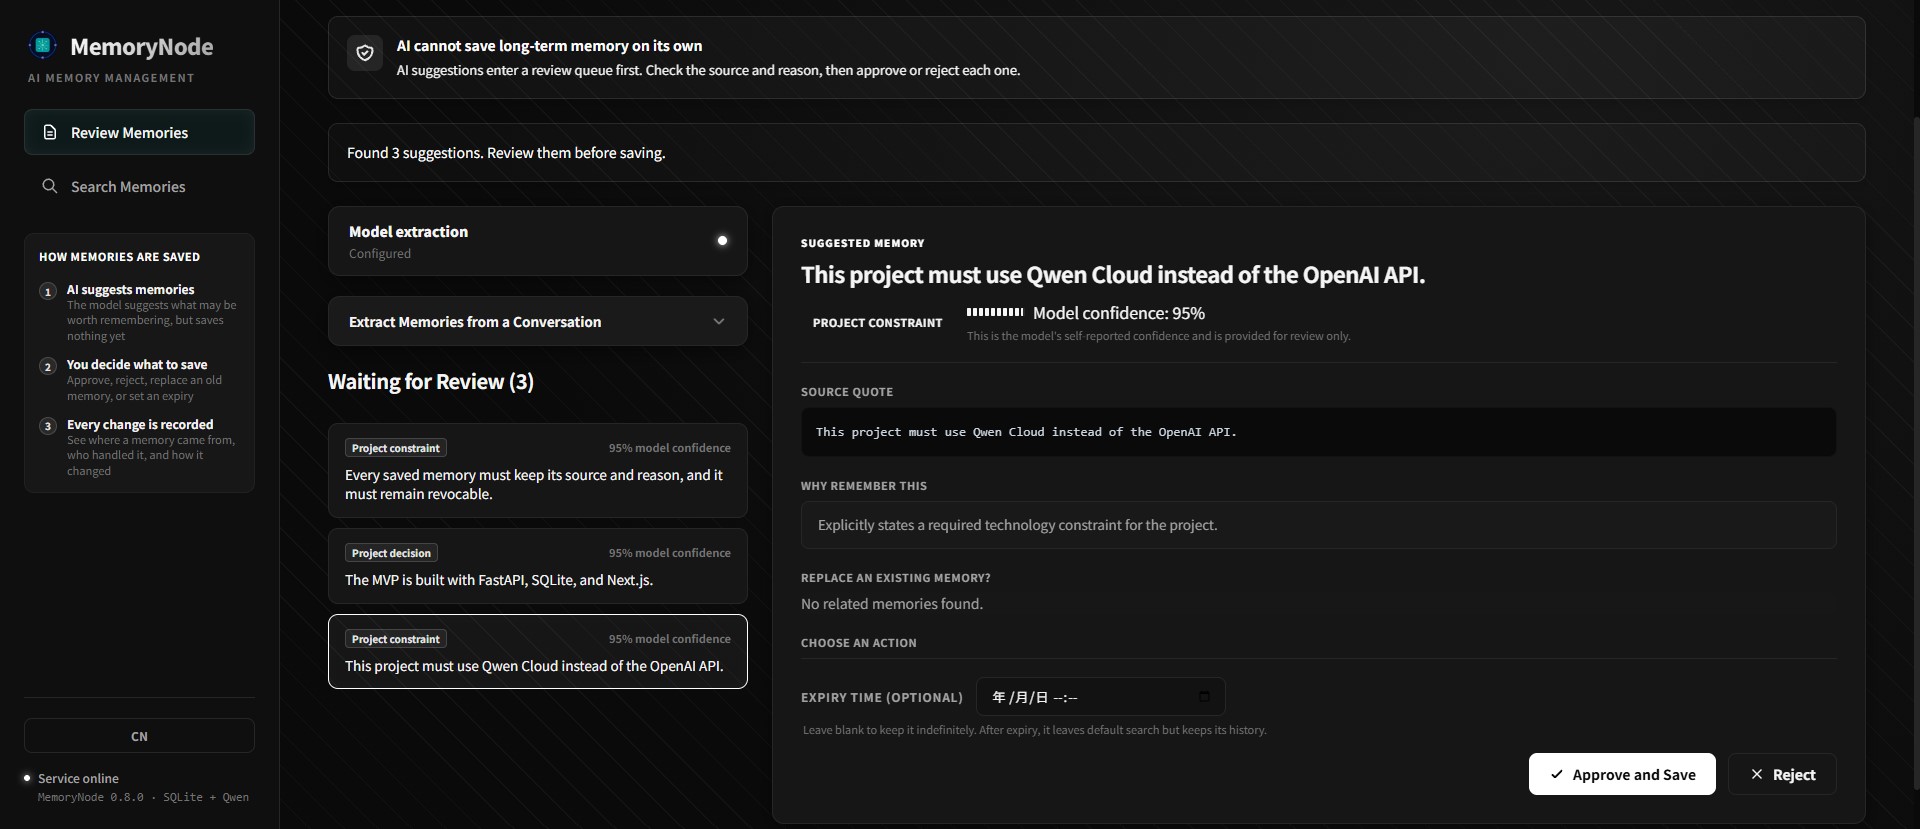
Task: Click the "Service online" status text
Action: [78, 778]
